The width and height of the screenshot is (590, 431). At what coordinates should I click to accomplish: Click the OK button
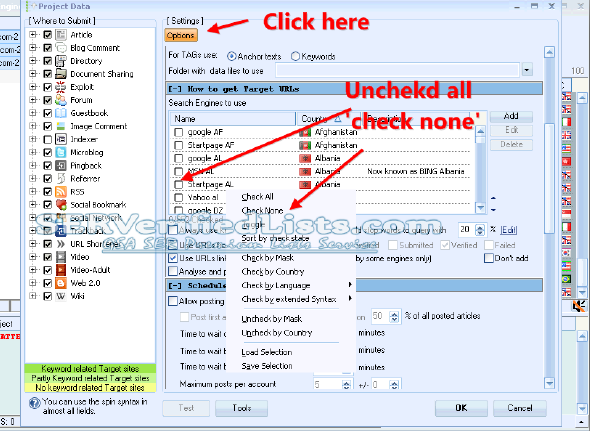(x=461, y=408)
